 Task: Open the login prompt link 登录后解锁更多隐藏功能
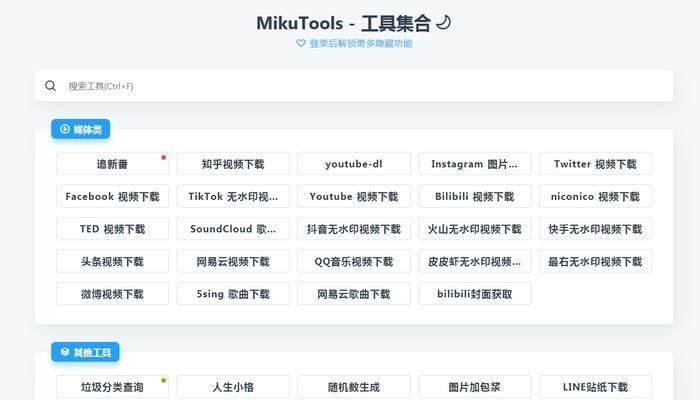(x=361, y=43)
